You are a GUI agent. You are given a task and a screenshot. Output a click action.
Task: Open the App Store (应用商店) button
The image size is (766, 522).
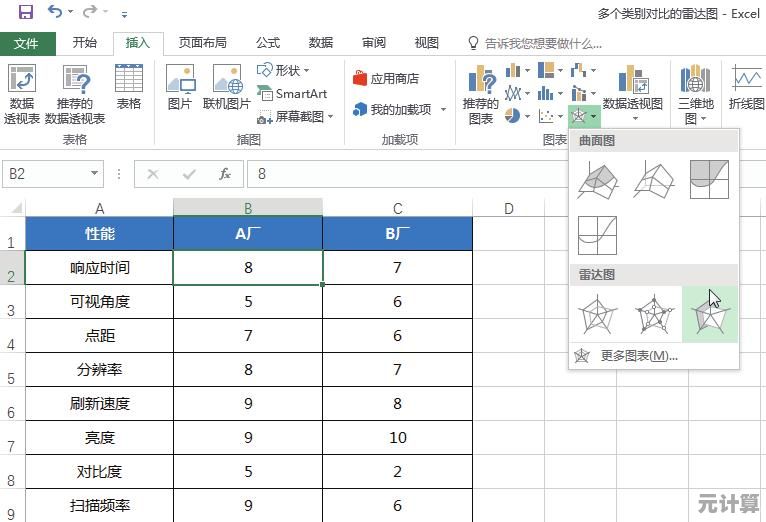386,78
